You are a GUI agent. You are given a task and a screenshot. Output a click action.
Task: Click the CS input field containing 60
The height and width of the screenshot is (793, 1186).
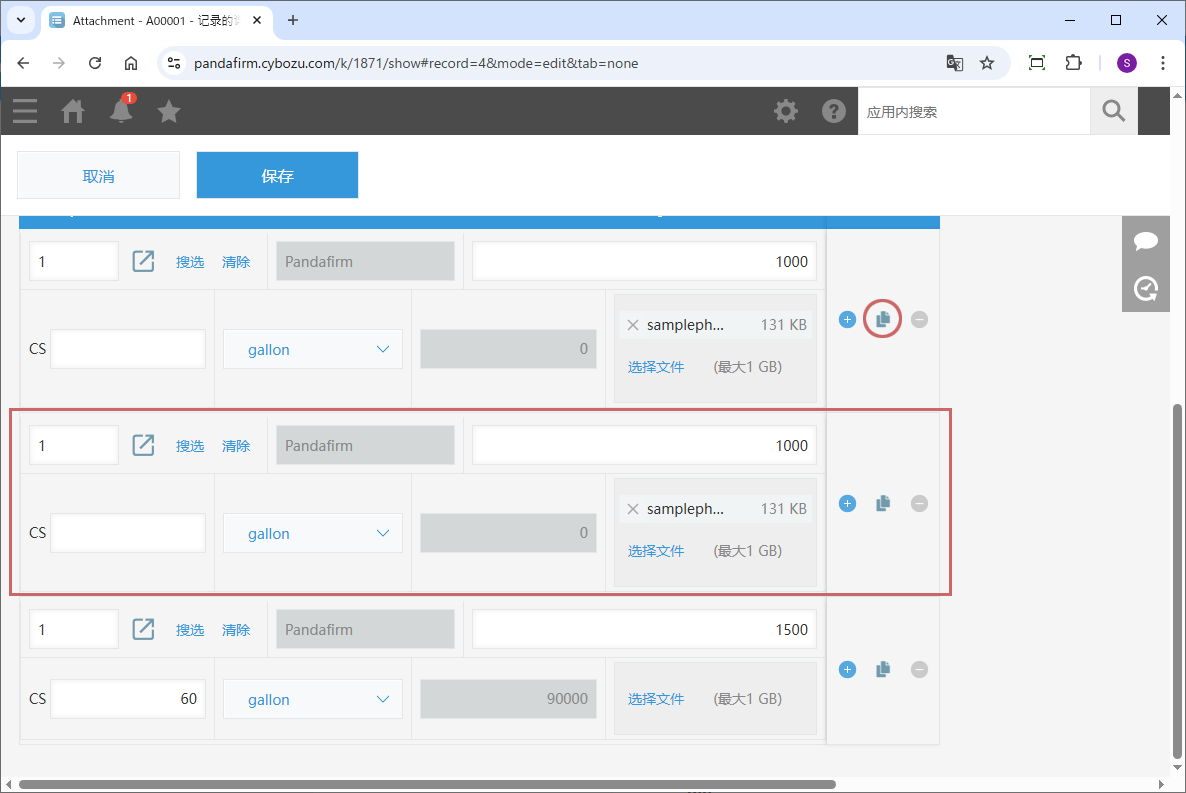(x=128, y=700)
